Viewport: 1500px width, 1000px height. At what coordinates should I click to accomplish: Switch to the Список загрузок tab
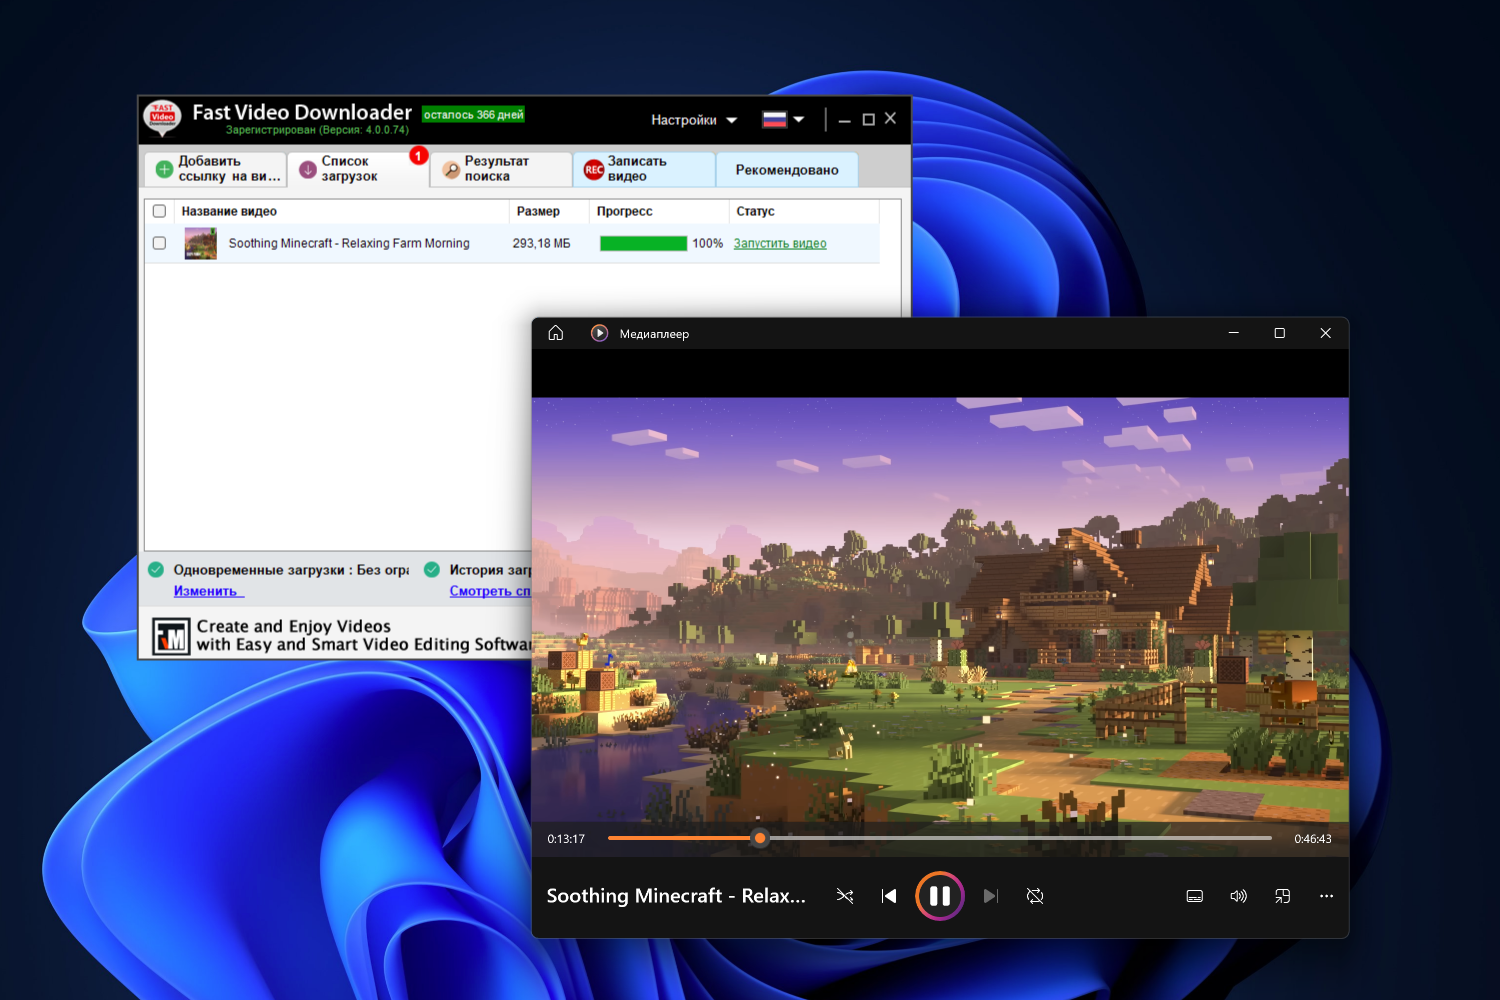point(358,169)
